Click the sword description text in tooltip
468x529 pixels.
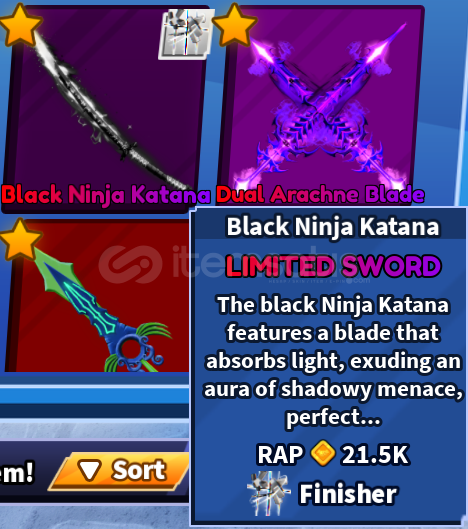tap(333, 361)
